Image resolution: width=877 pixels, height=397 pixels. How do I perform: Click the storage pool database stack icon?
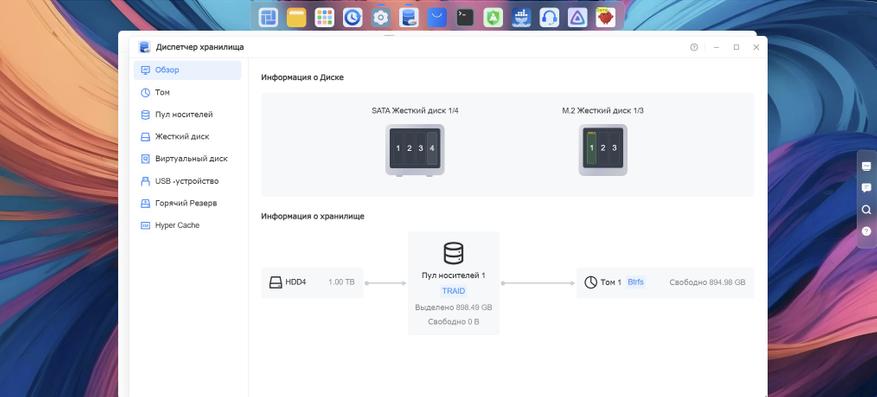pos(453,253)
